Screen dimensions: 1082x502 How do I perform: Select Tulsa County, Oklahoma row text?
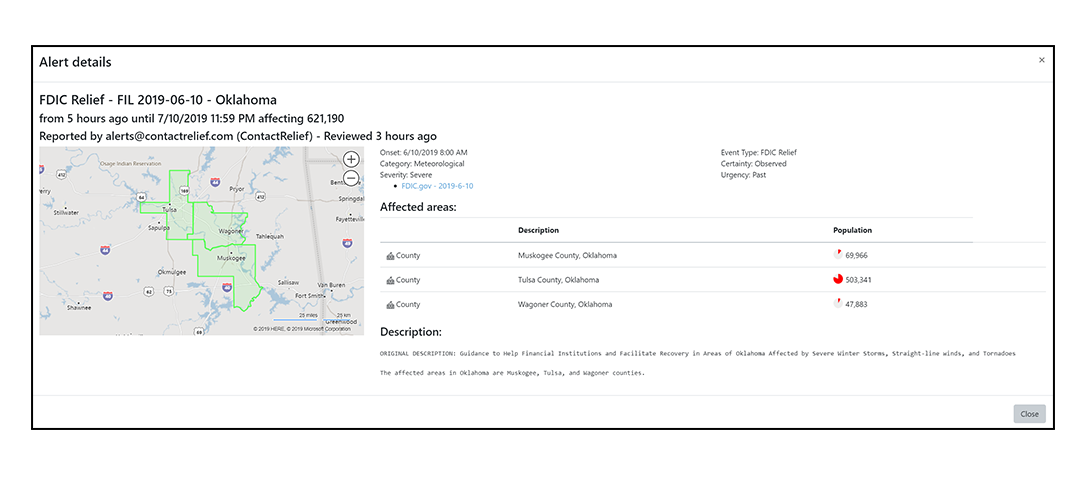point(558,280)
